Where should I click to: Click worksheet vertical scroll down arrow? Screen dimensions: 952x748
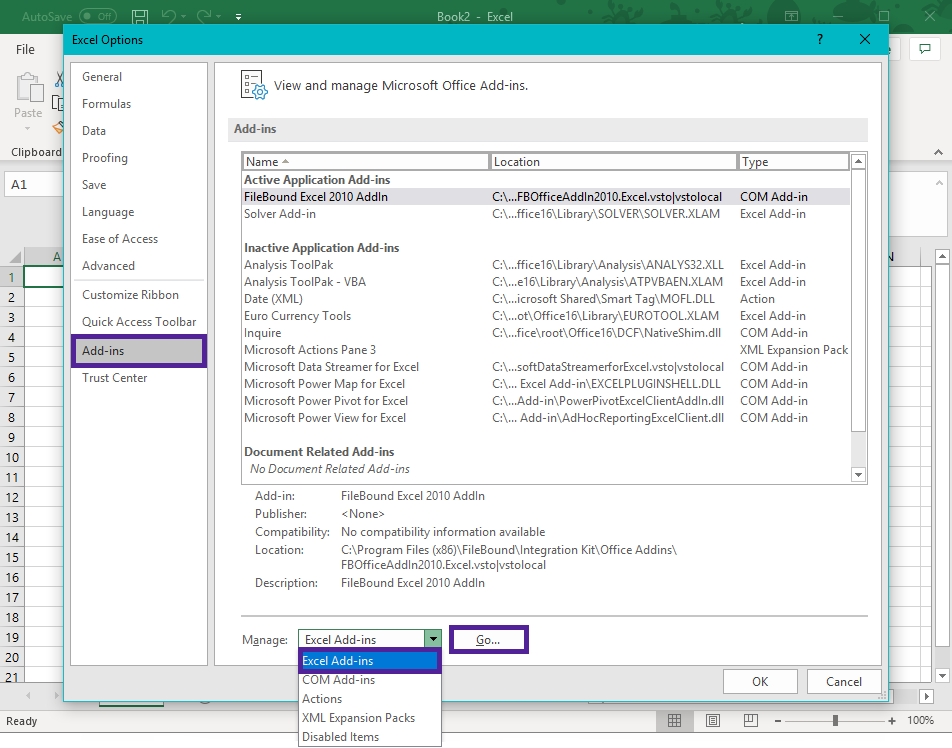pos(942,675)
